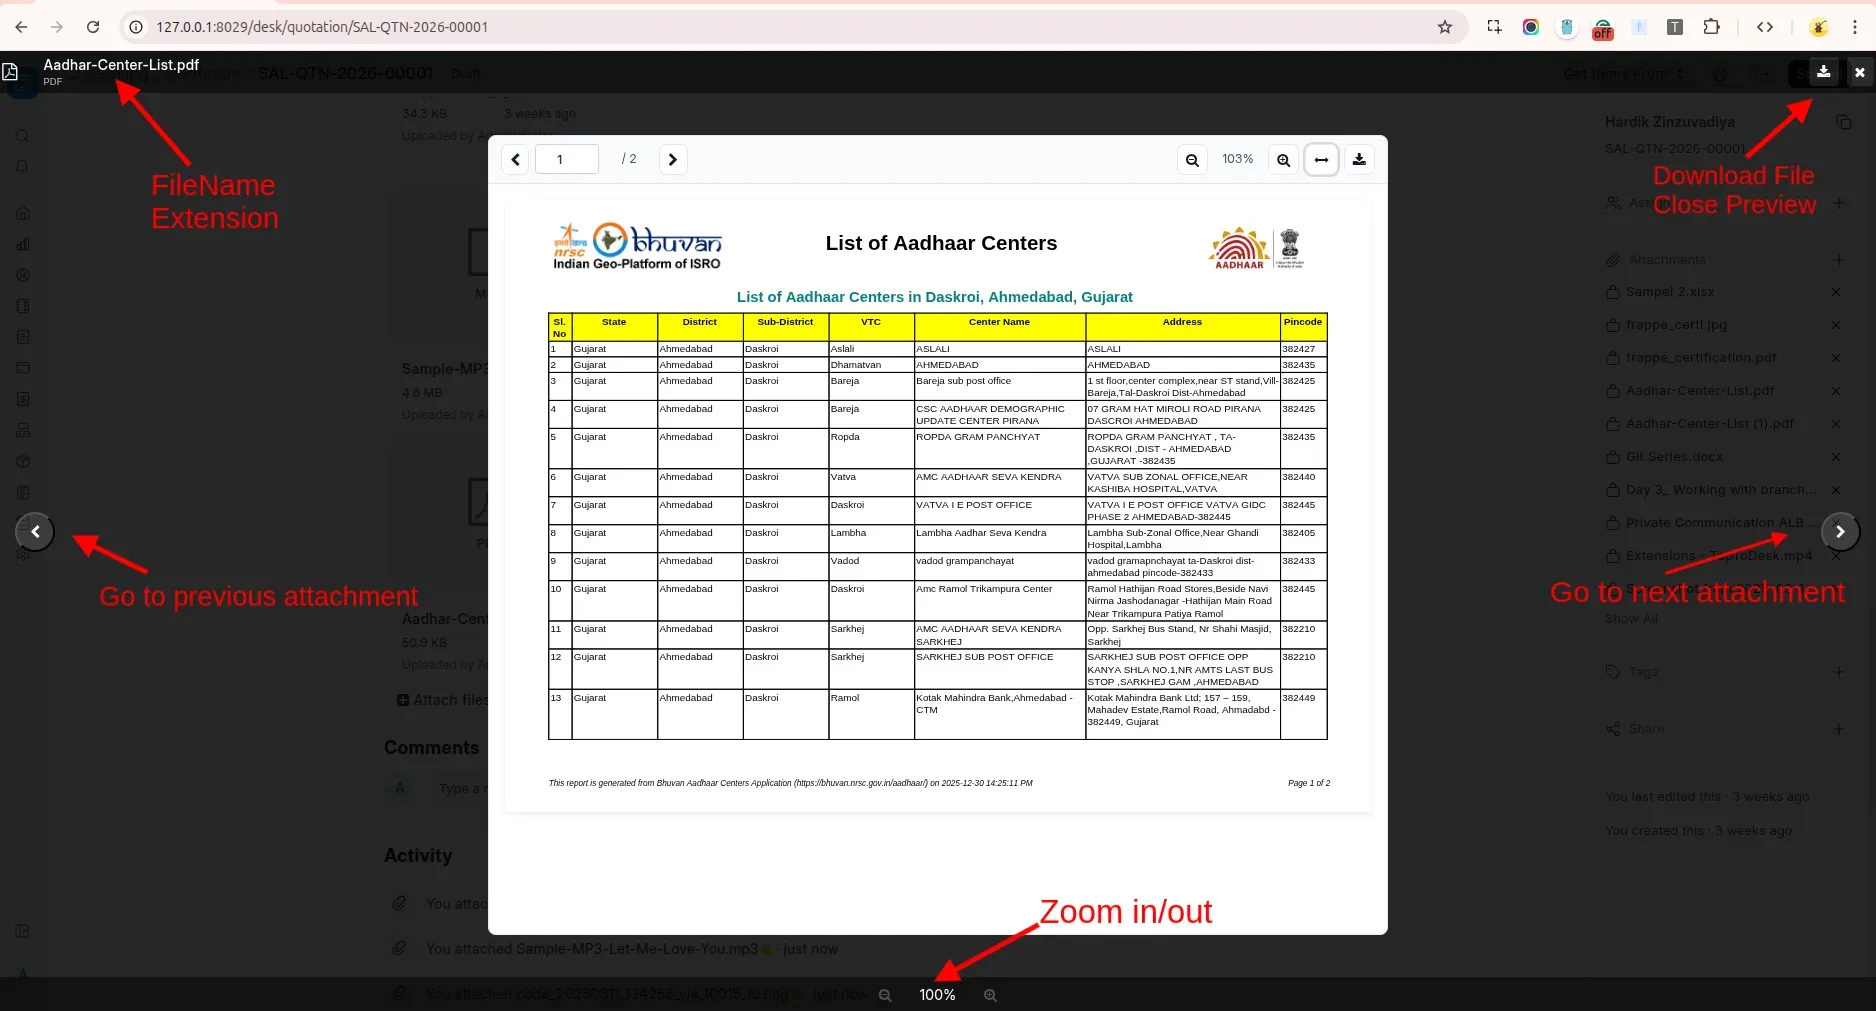This screenshot has height=1011, width=1876.
Task: Go to next PDF page
Action: click(673, 160)
